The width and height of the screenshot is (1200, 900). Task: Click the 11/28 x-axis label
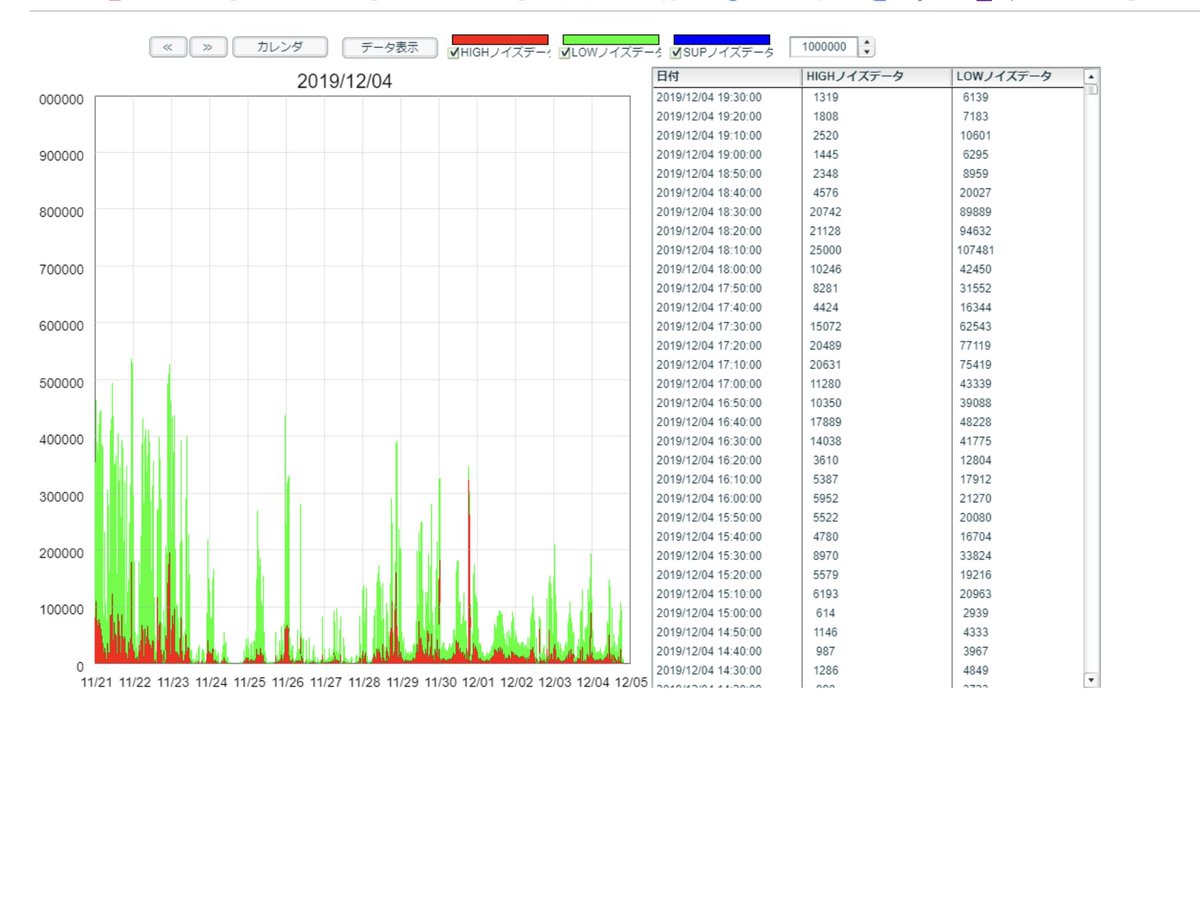[364, 683]
